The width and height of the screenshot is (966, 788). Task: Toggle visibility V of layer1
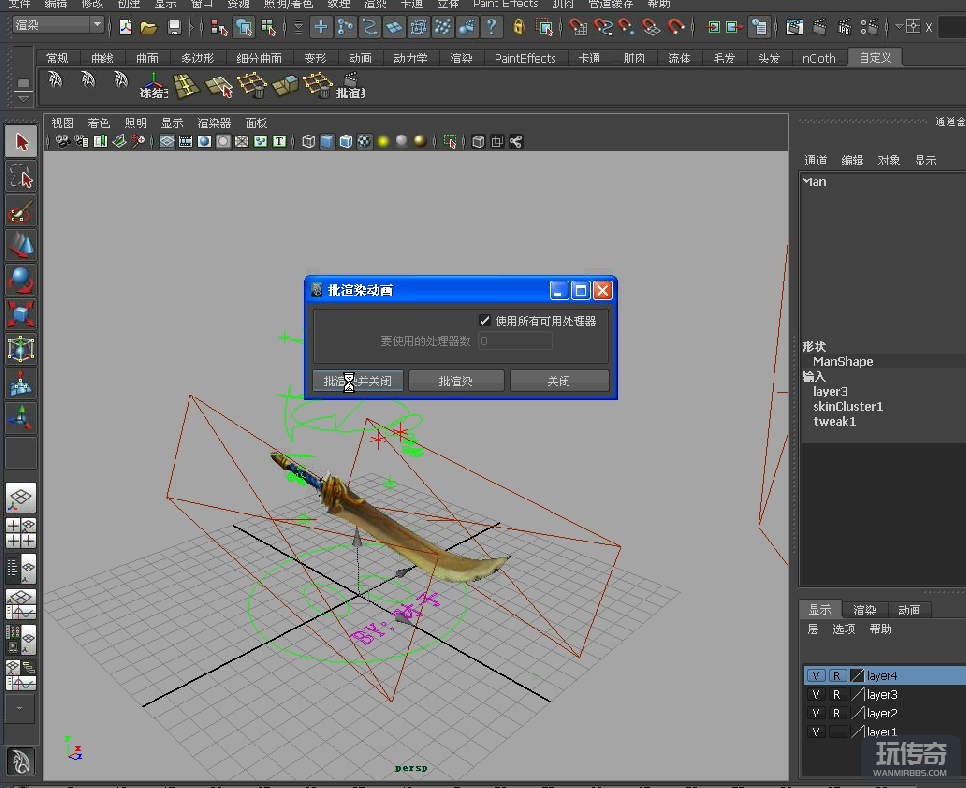pyautogui.click(x=816, y=732)
